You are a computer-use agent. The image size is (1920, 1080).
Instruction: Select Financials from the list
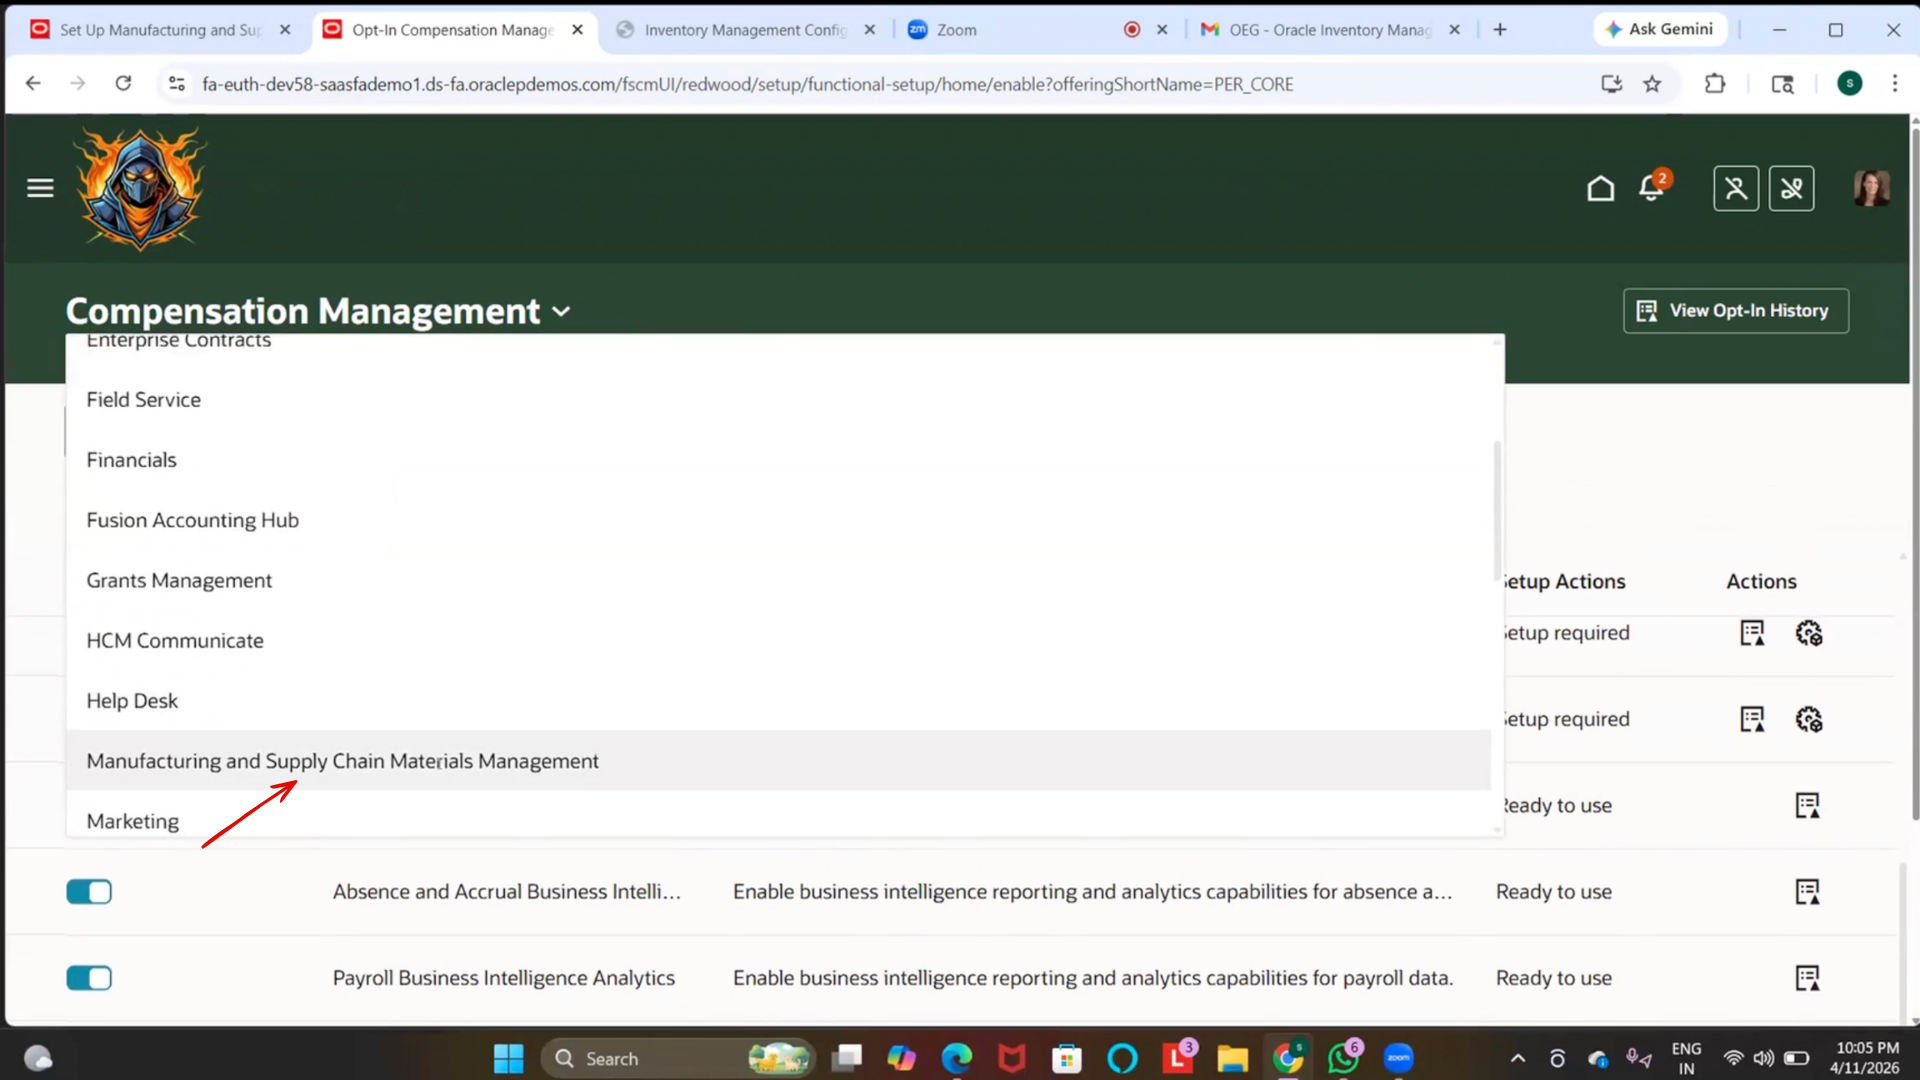[x=778, y=460]
